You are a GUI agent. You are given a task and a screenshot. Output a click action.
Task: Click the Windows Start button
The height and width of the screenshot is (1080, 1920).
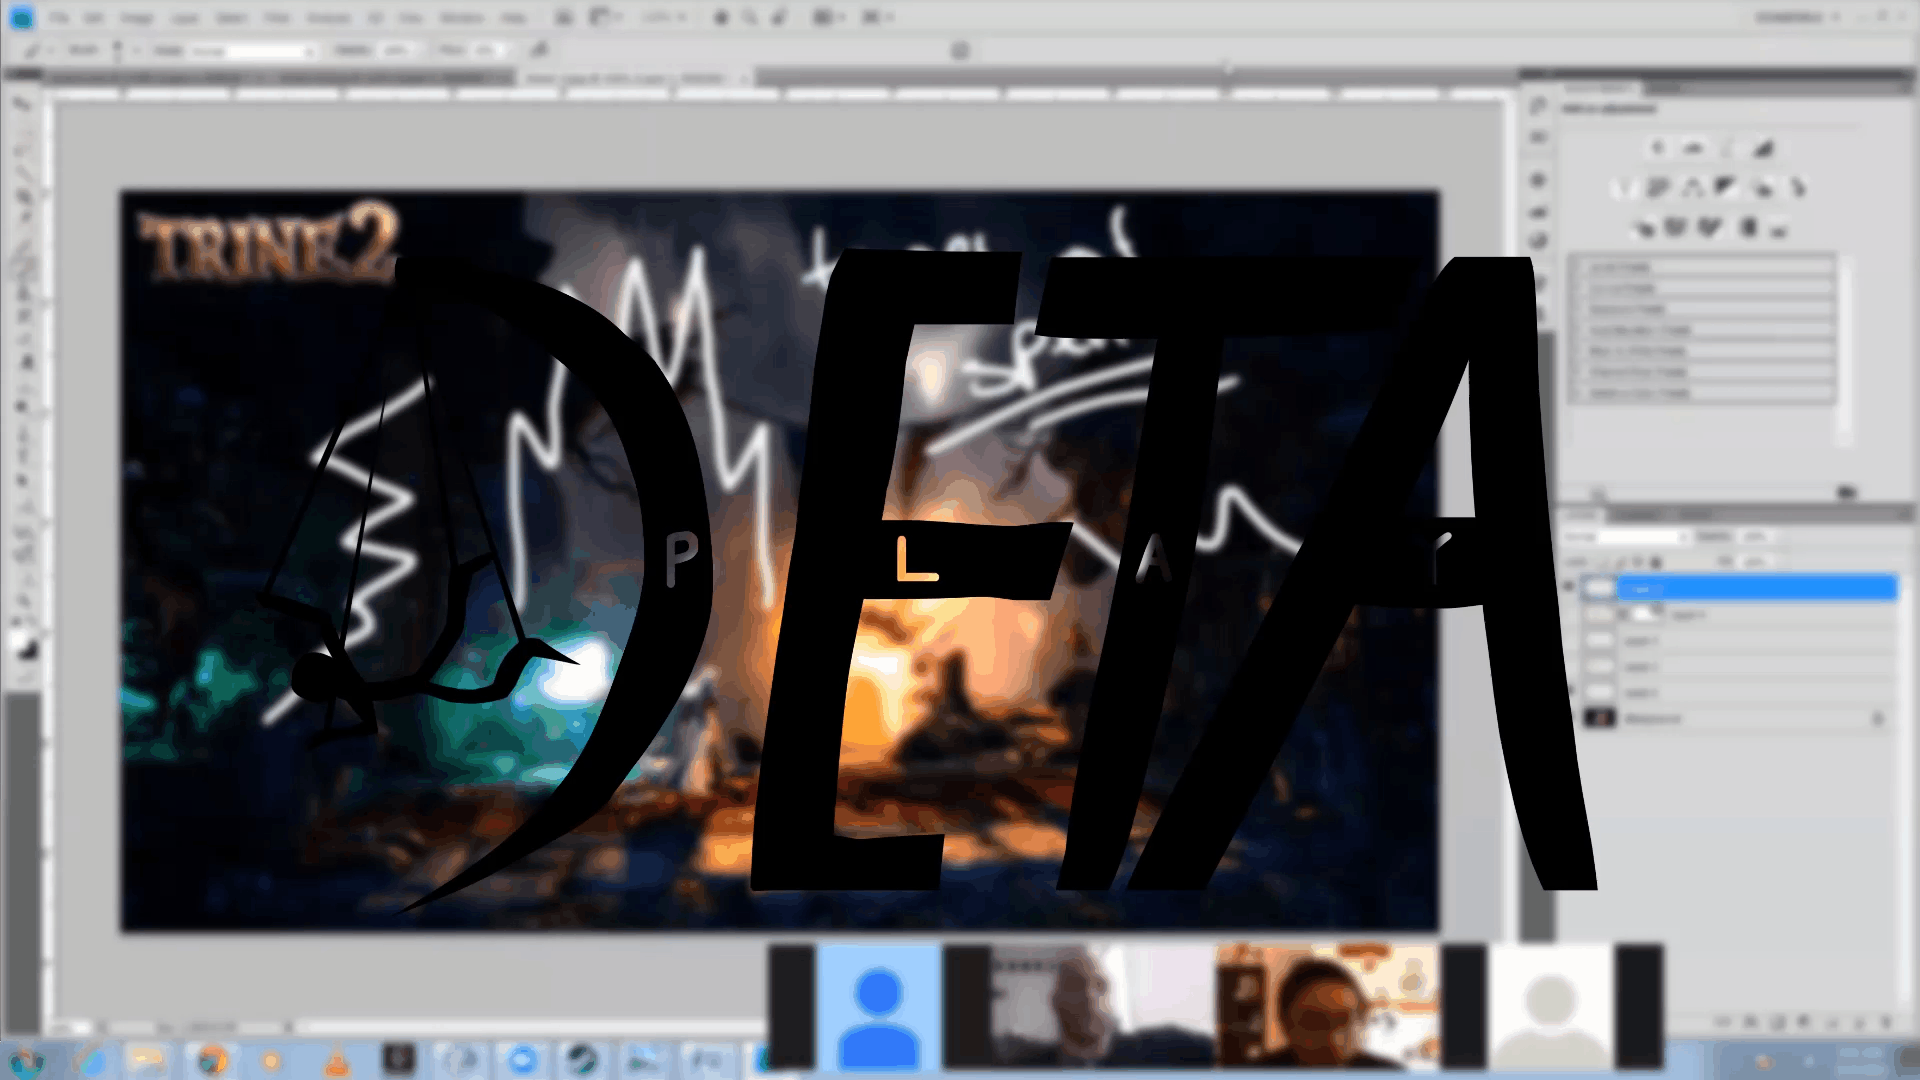click(25, 1060)
